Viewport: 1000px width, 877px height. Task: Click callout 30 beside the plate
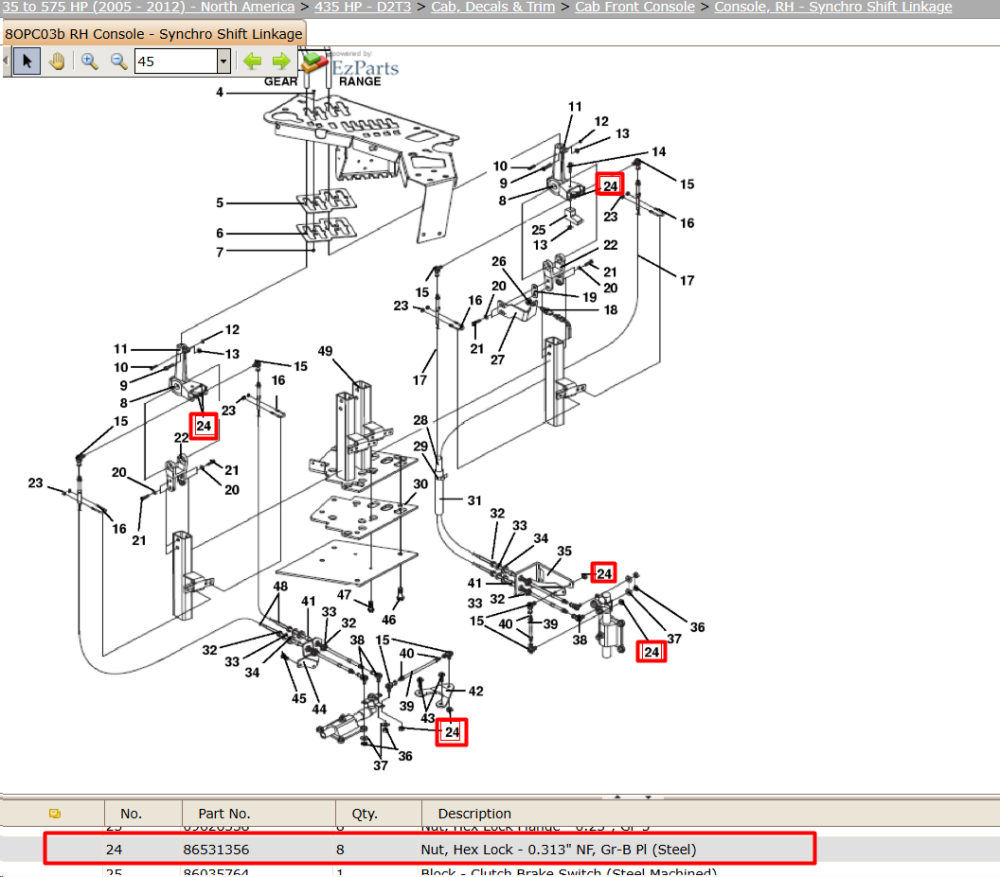point(420,484)
